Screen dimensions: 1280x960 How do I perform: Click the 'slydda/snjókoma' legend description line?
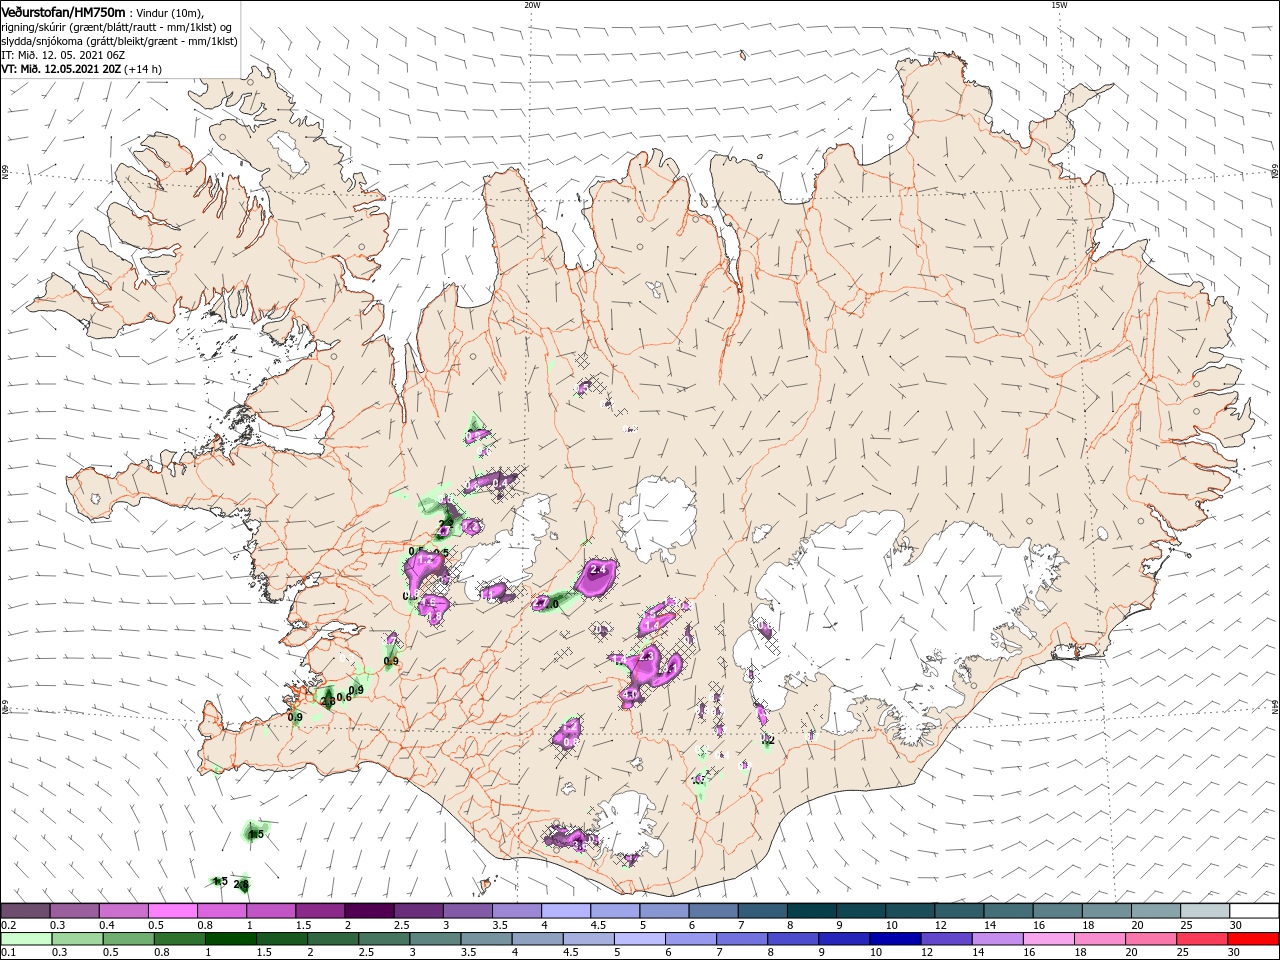[119, 41]
